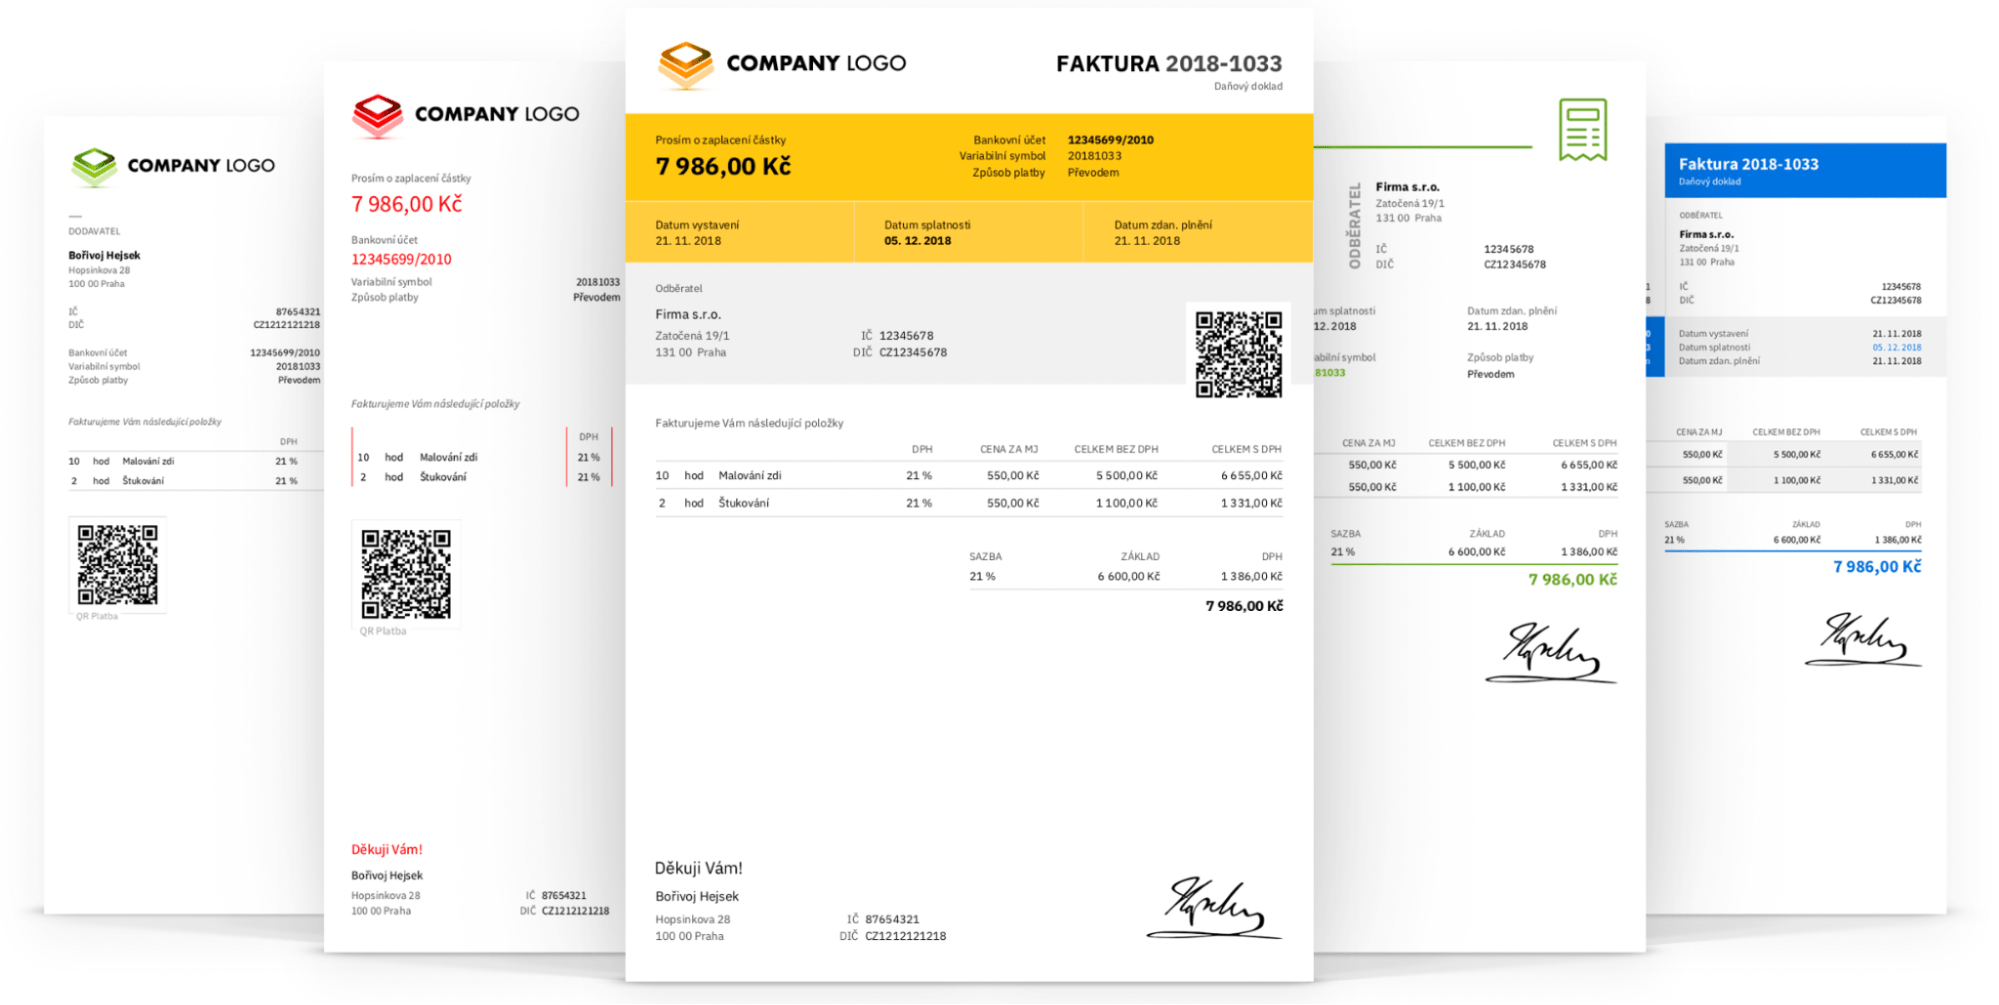This screenshot has height=1005, width=1999.
Task: Click the orange company logo on the yellow invoice
Action: 686,65
